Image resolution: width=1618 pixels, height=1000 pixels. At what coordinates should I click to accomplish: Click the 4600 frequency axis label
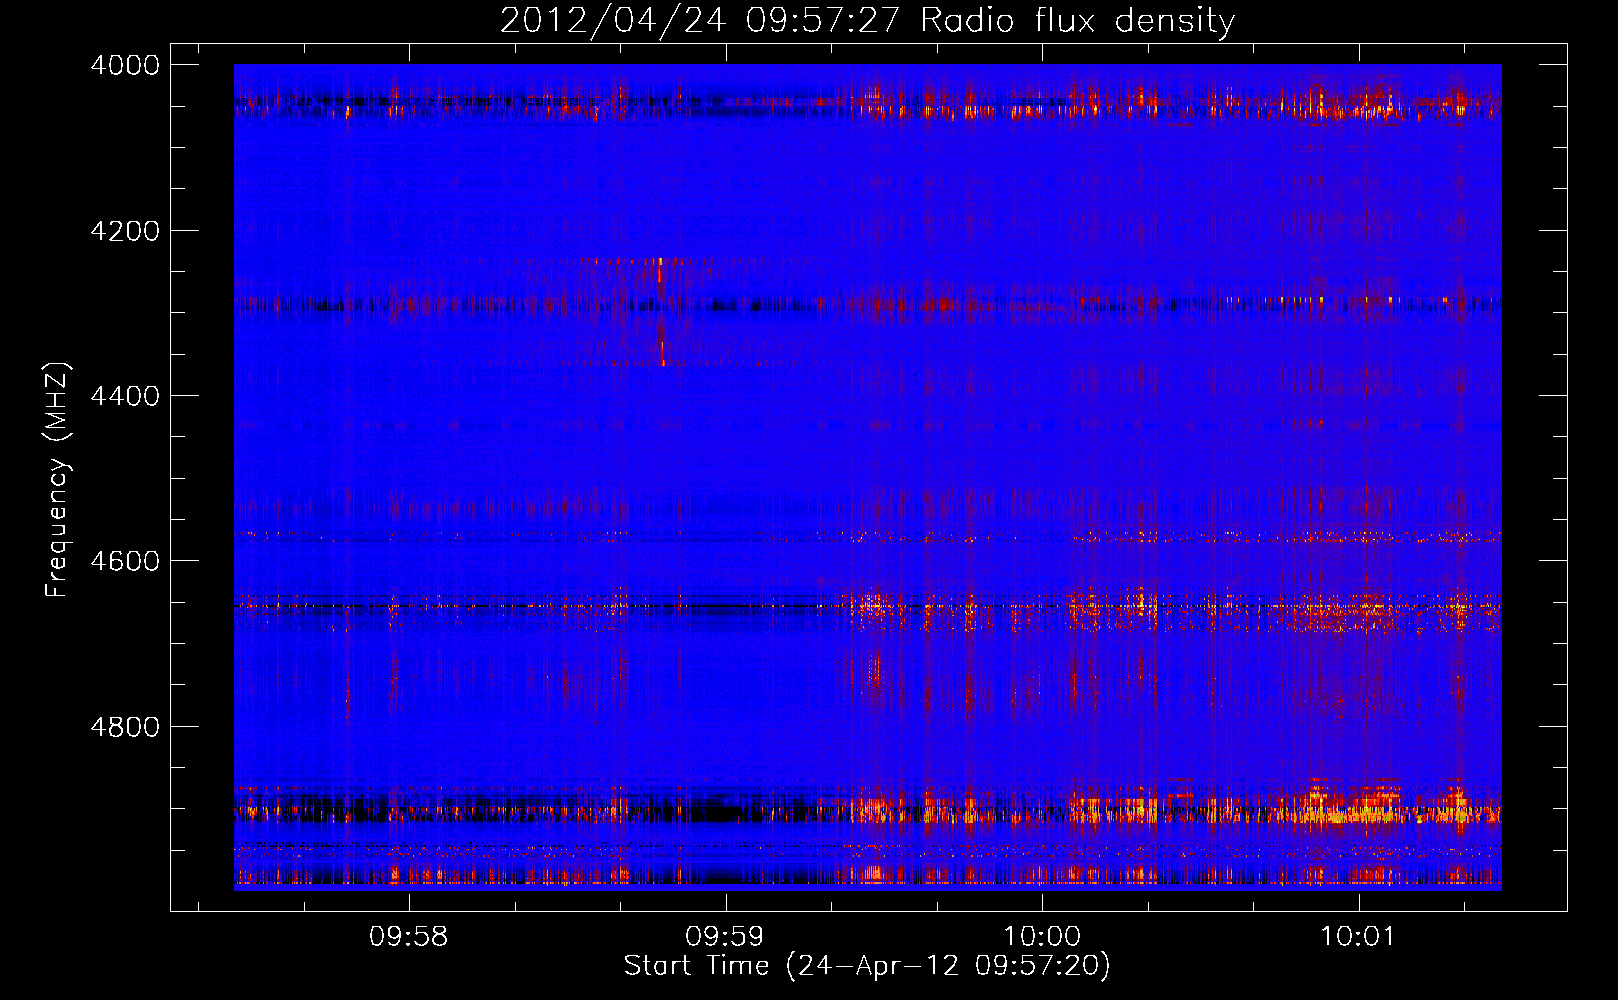click(x=125, y=561)
